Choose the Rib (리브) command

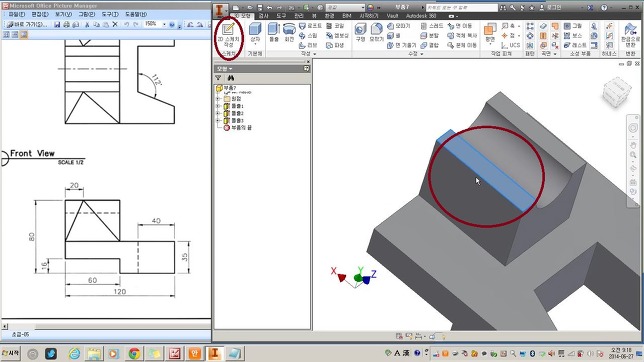point(308,45)
